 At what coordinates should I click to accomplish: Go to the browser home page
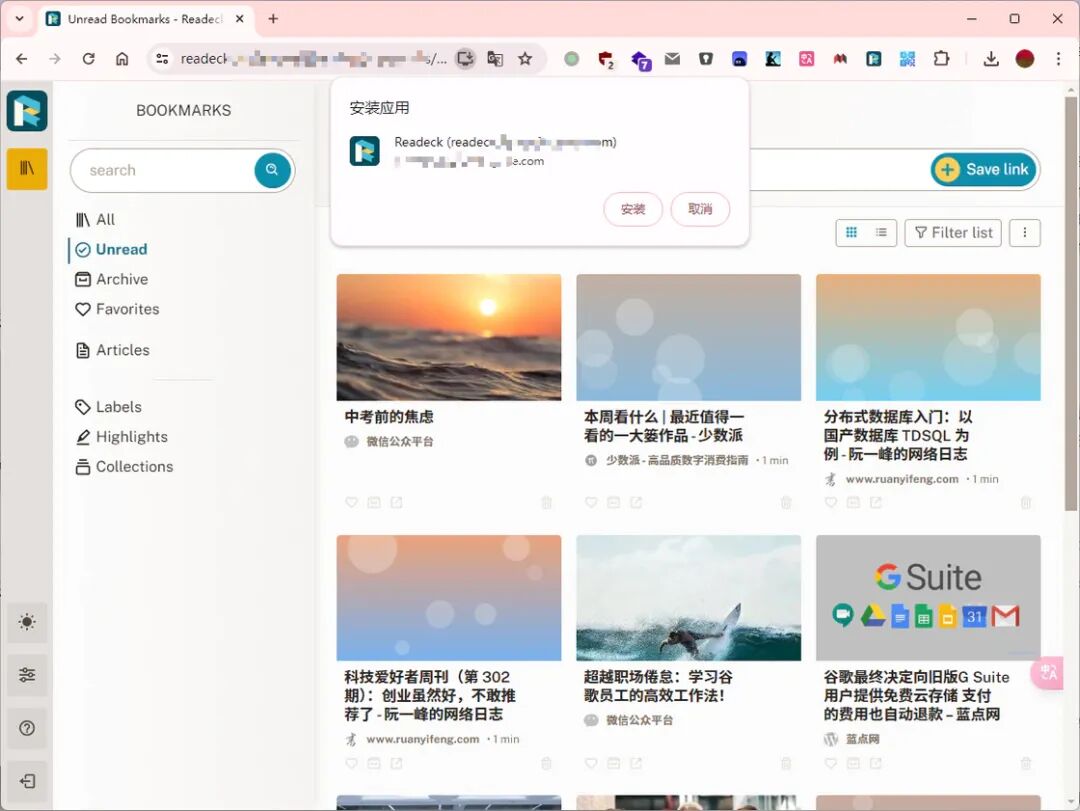[x=122, y=59]
